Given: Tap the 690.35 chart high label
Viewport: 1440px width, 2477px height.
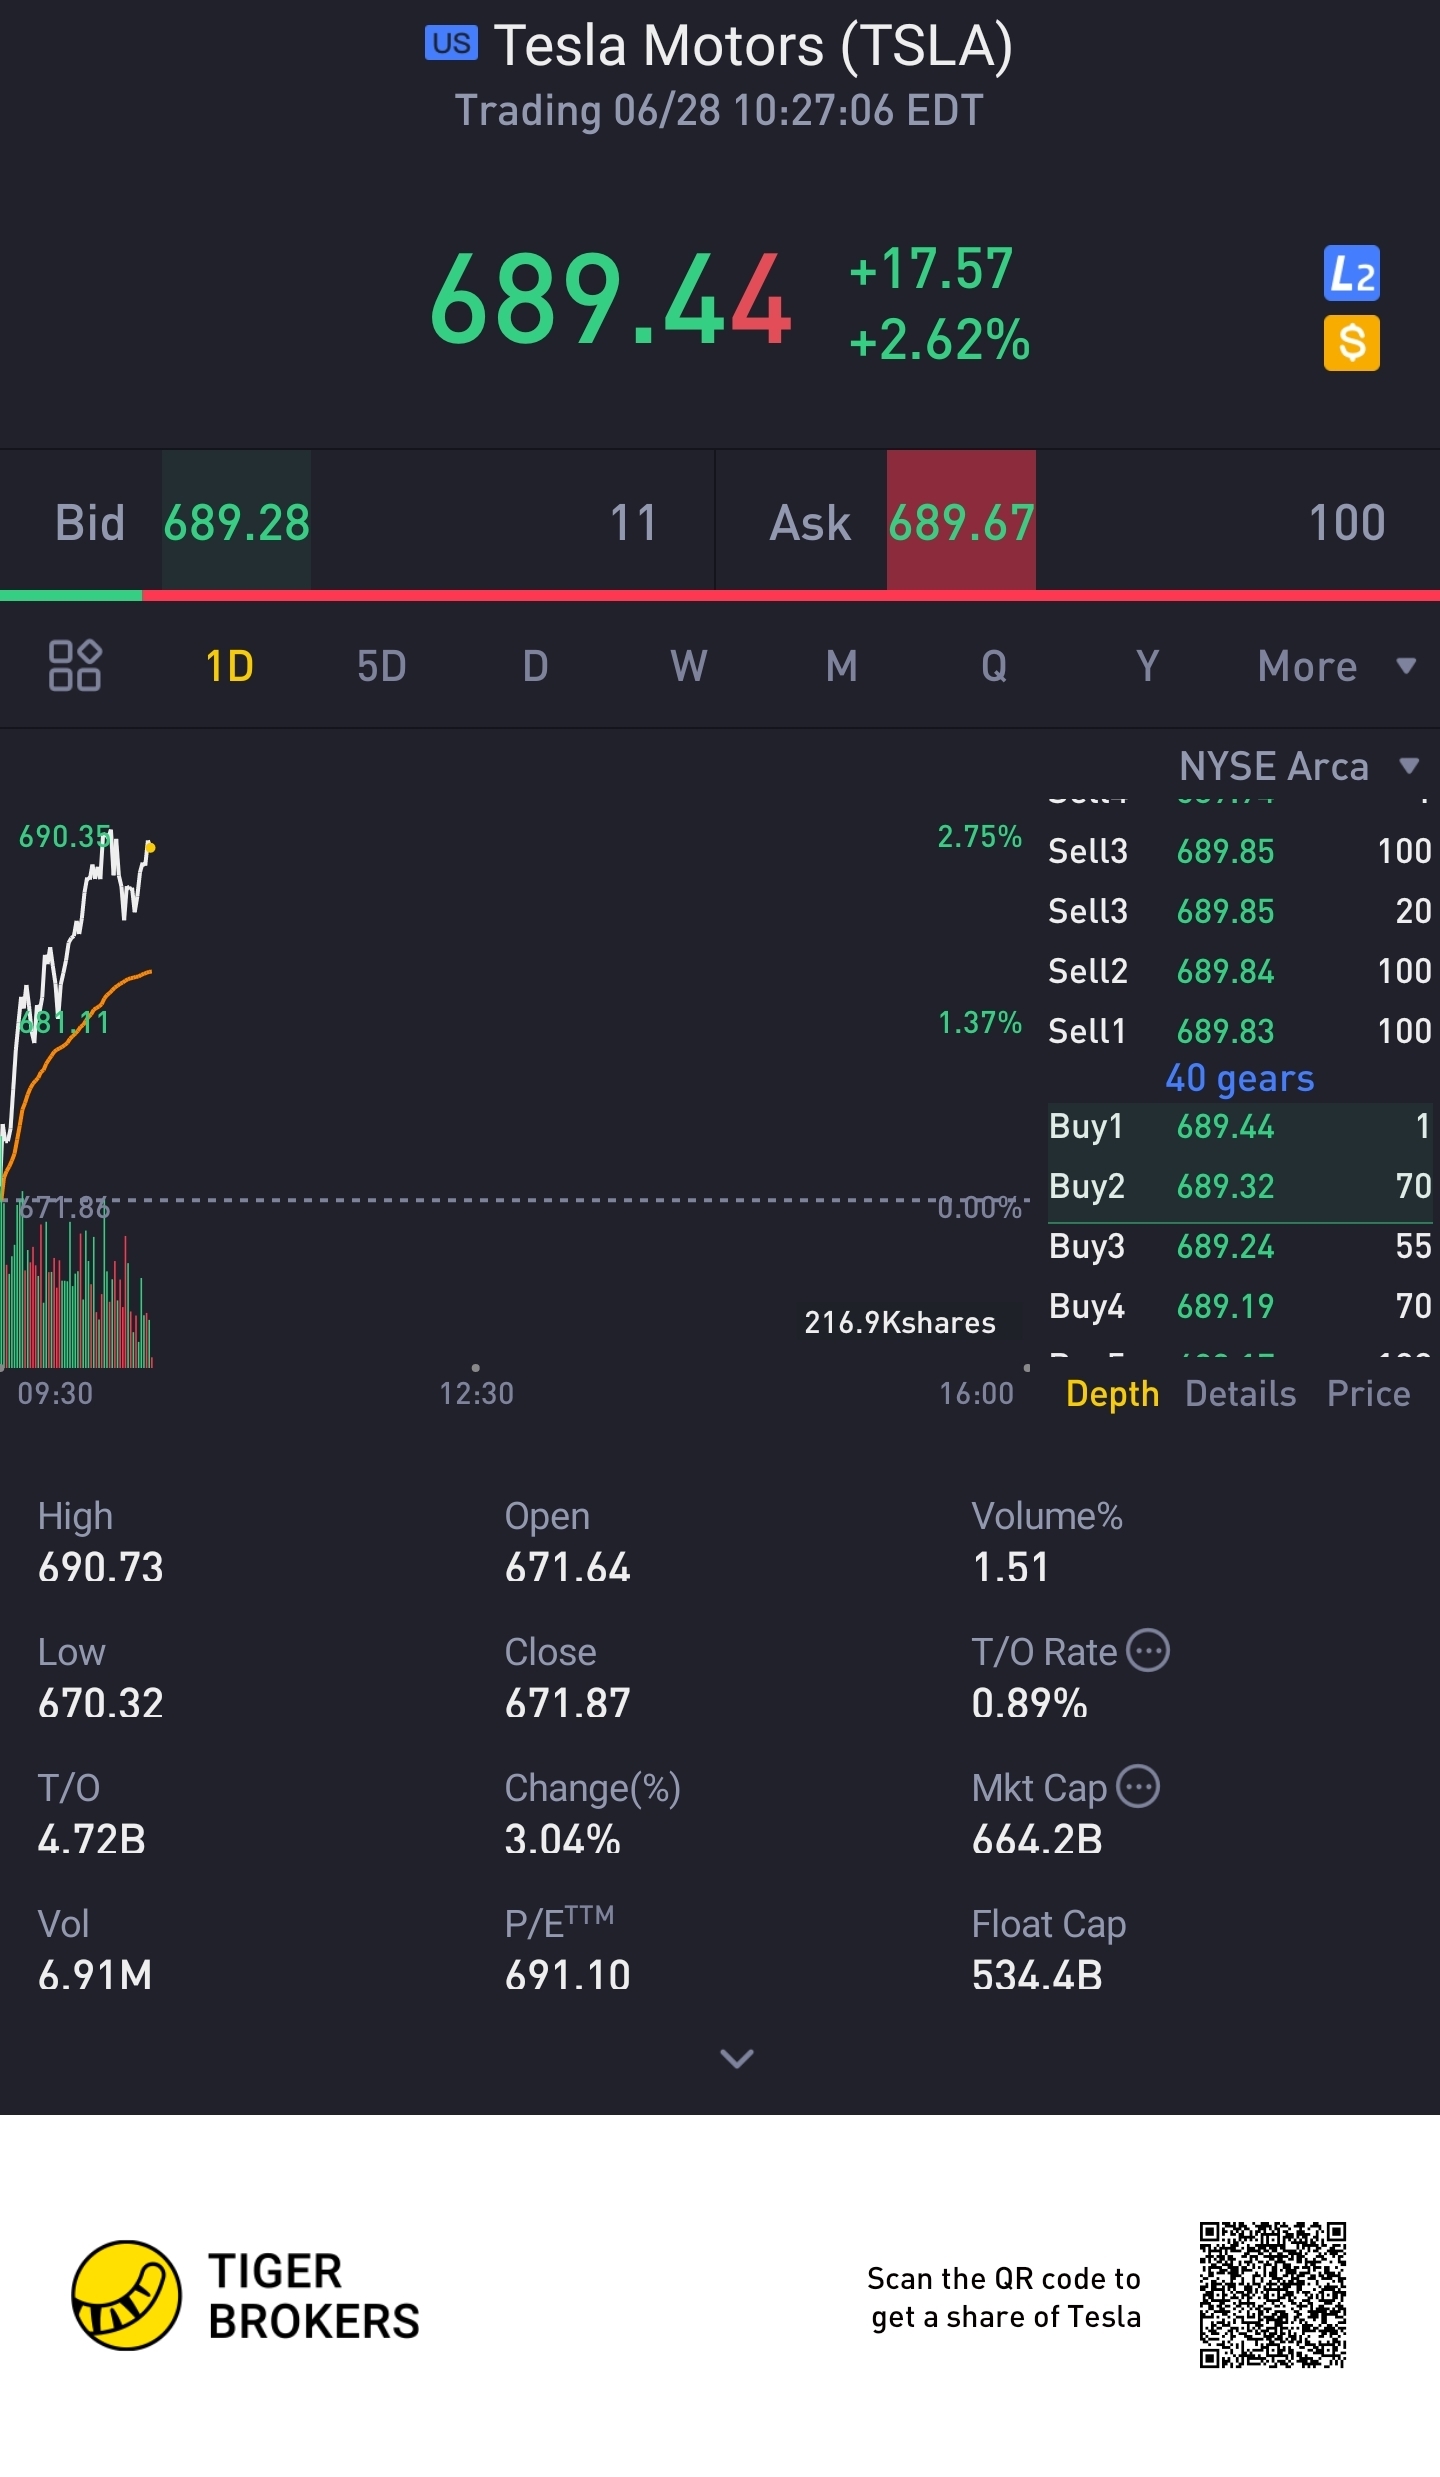Looking at the screenshot, I should pos(65,836).
